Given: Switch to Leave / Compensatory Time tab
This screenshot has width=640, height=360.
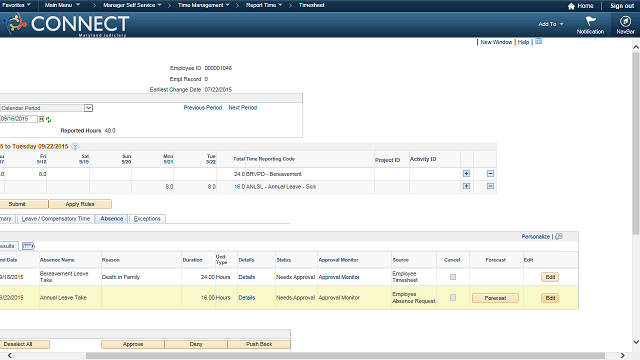Looking at the screenshot, I should (x=56, y=219).
